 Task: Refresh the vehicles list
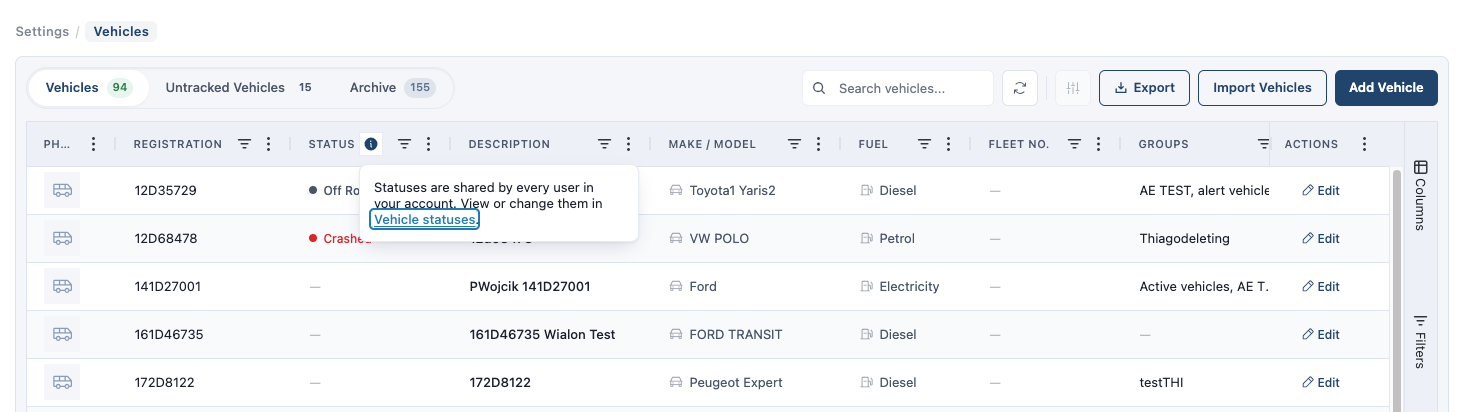click(1020, 88)
